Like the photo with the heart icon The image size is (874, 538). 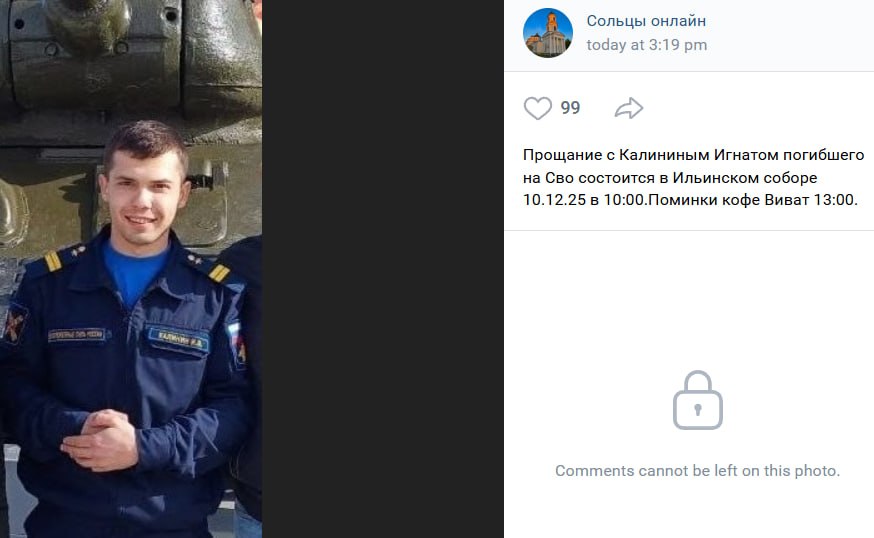tap(538, 108)
